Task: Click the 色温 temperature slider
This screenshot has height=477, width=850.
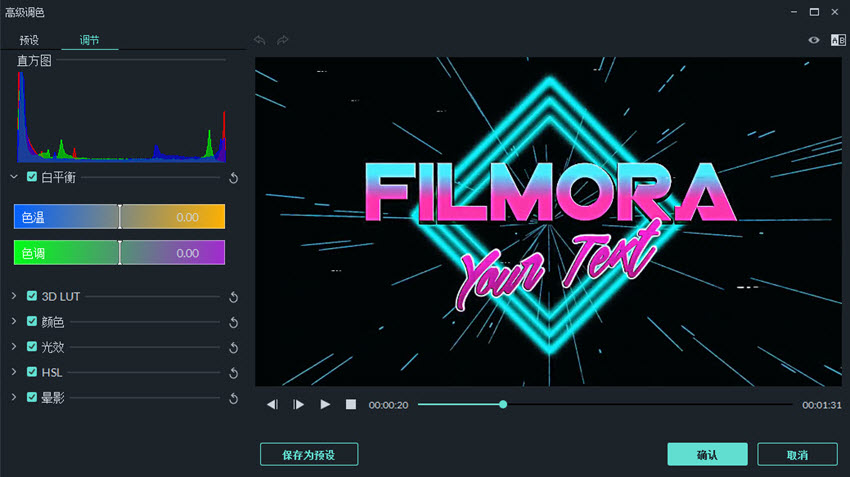Action: 119,216
